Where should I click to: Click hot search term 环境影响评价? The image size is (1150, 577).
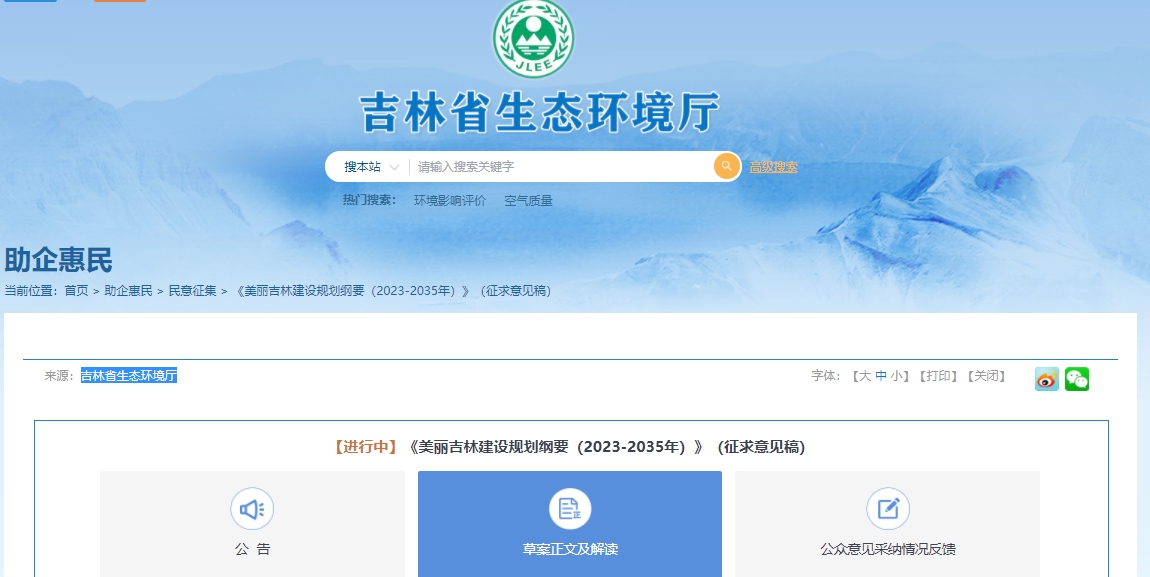450,200
